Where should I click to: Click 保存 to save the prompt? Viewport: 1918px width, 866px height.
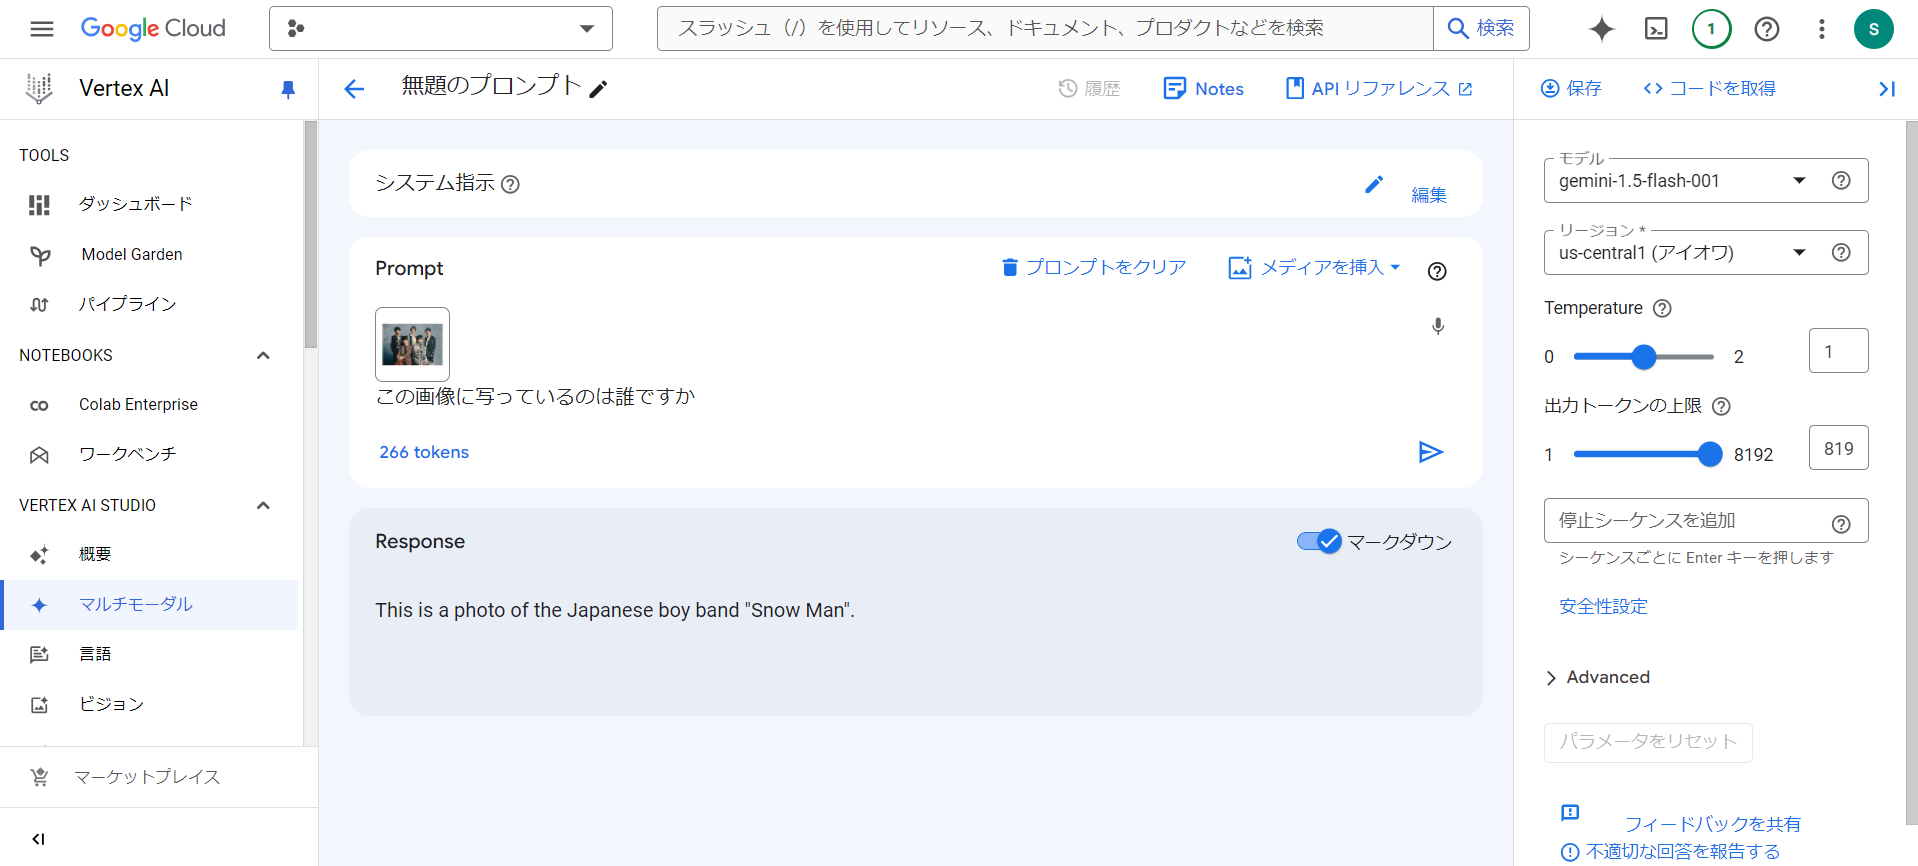[x=1571, y=89]
